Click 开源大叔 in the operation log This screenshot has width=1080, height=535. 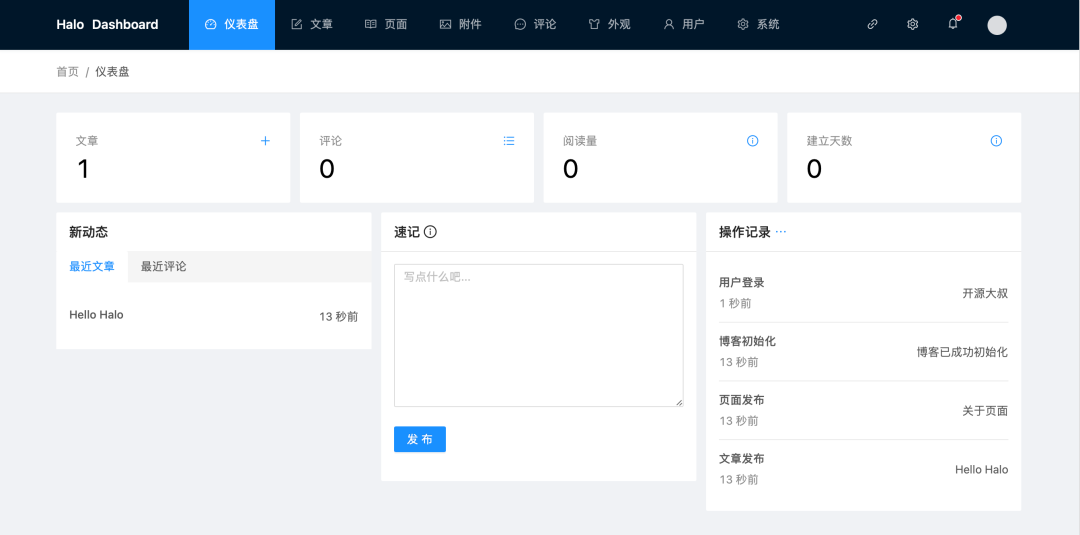tap(986, 293)
